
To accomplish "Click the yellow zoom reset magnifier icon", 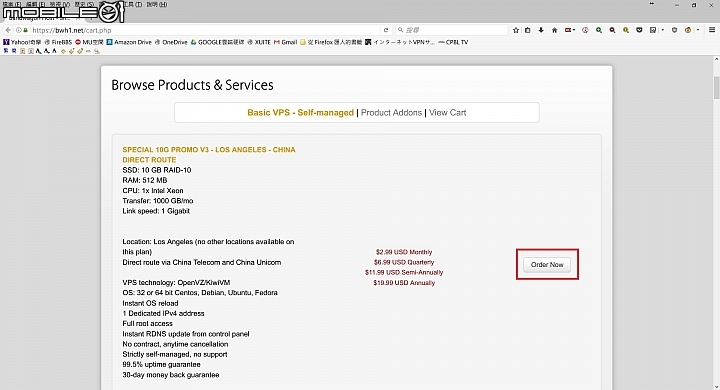I will click(625, 30).
